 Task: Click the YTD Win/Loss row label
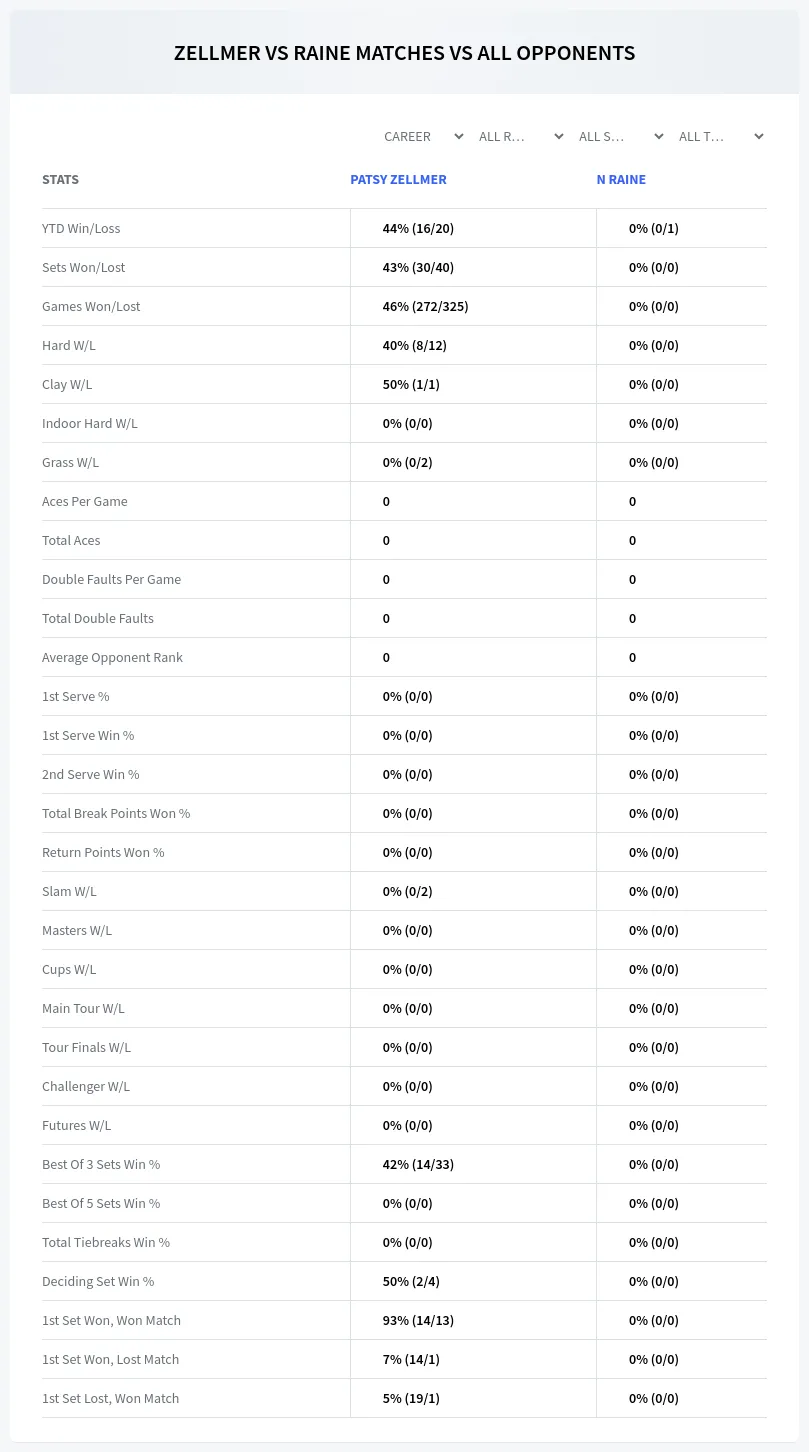tap(81, 228)
